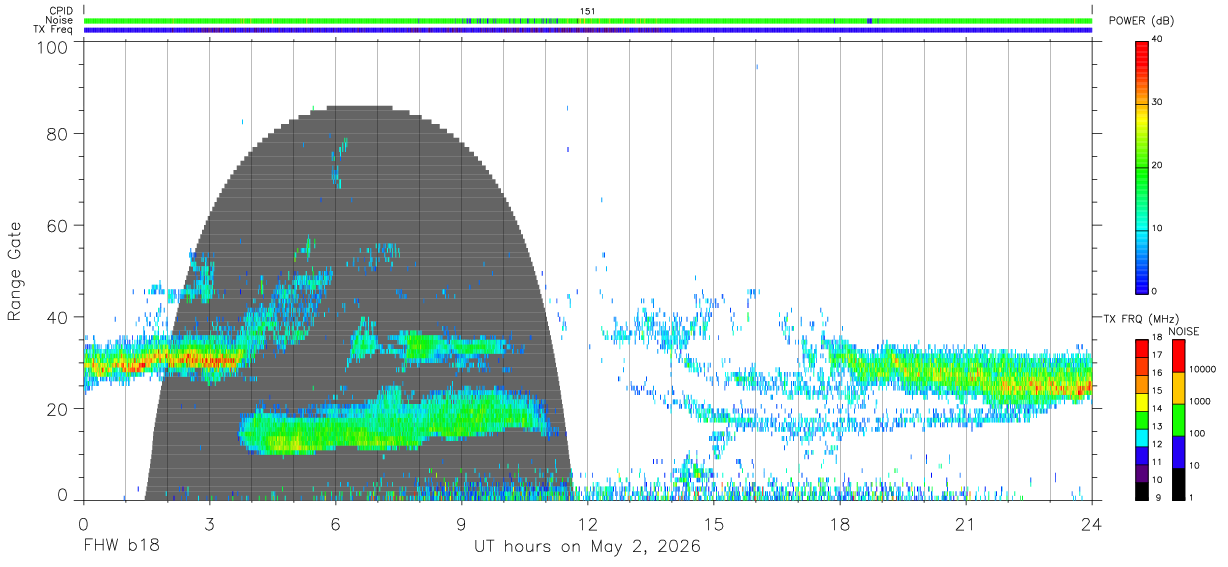Image resolution: width=1228 pixels, height=567 pixels.
Task: Click the "CPID" row label
Action: [62, 11]
